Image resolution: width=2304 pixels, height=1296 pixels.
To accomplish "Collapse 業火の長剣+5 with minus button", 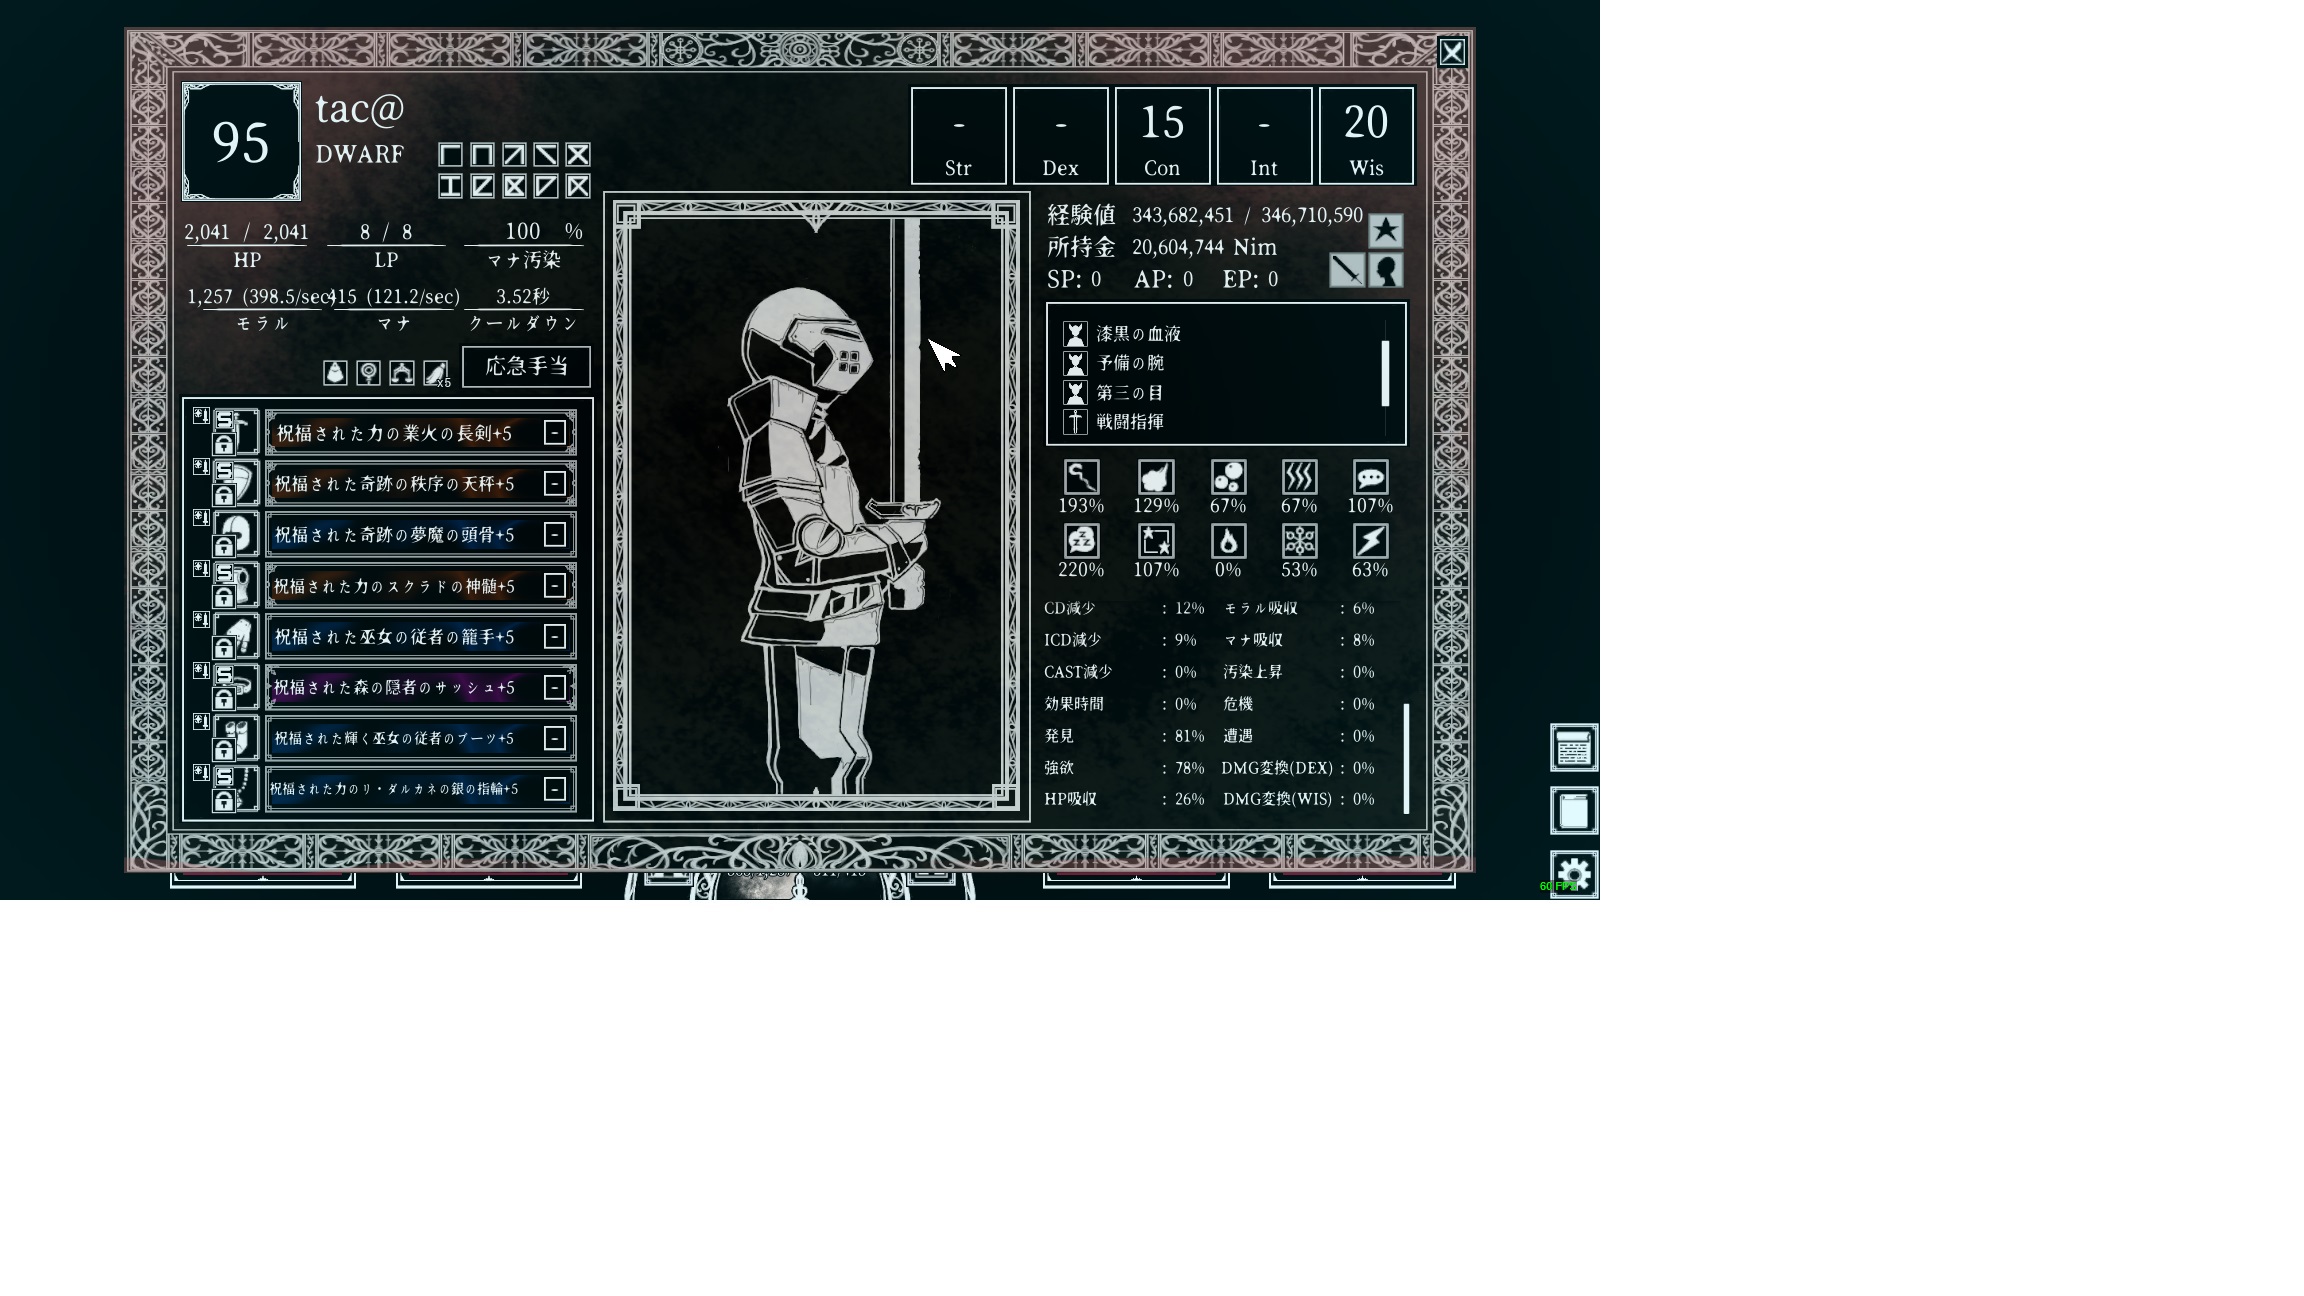I will point(555,432).
